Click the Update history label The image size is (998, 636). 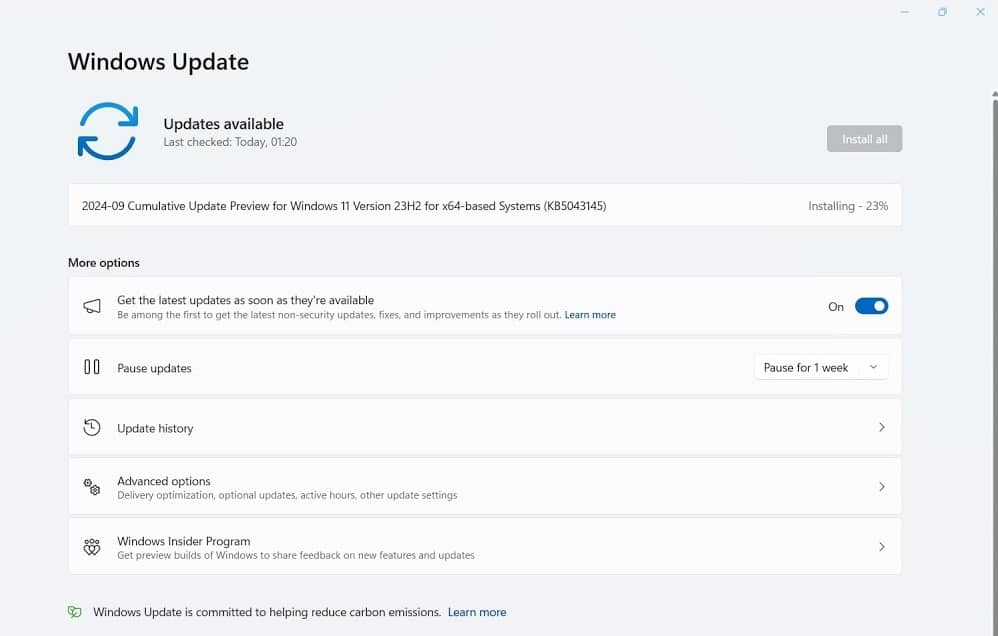155,428
